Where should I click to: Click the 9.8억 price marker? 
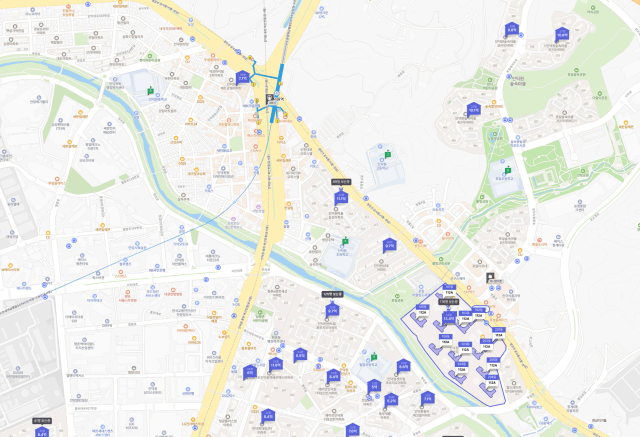pyautogui.click(x=512, y=29)
